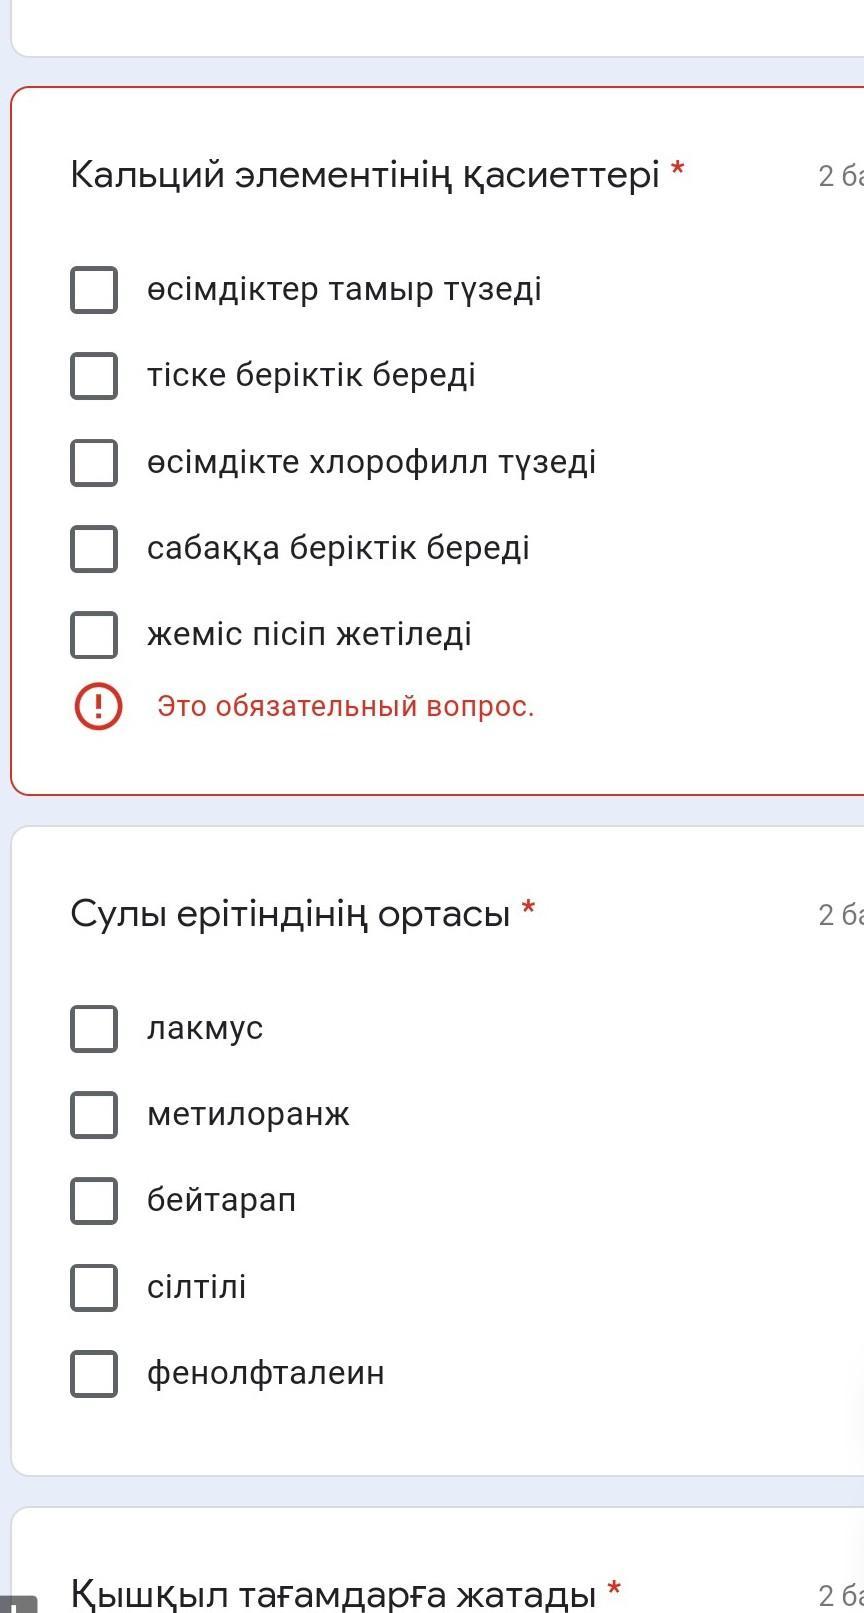Click the 'Это обязательный вопрос.' error message
This screenshot has width=864, height=1613.
[x=345, y=707]
